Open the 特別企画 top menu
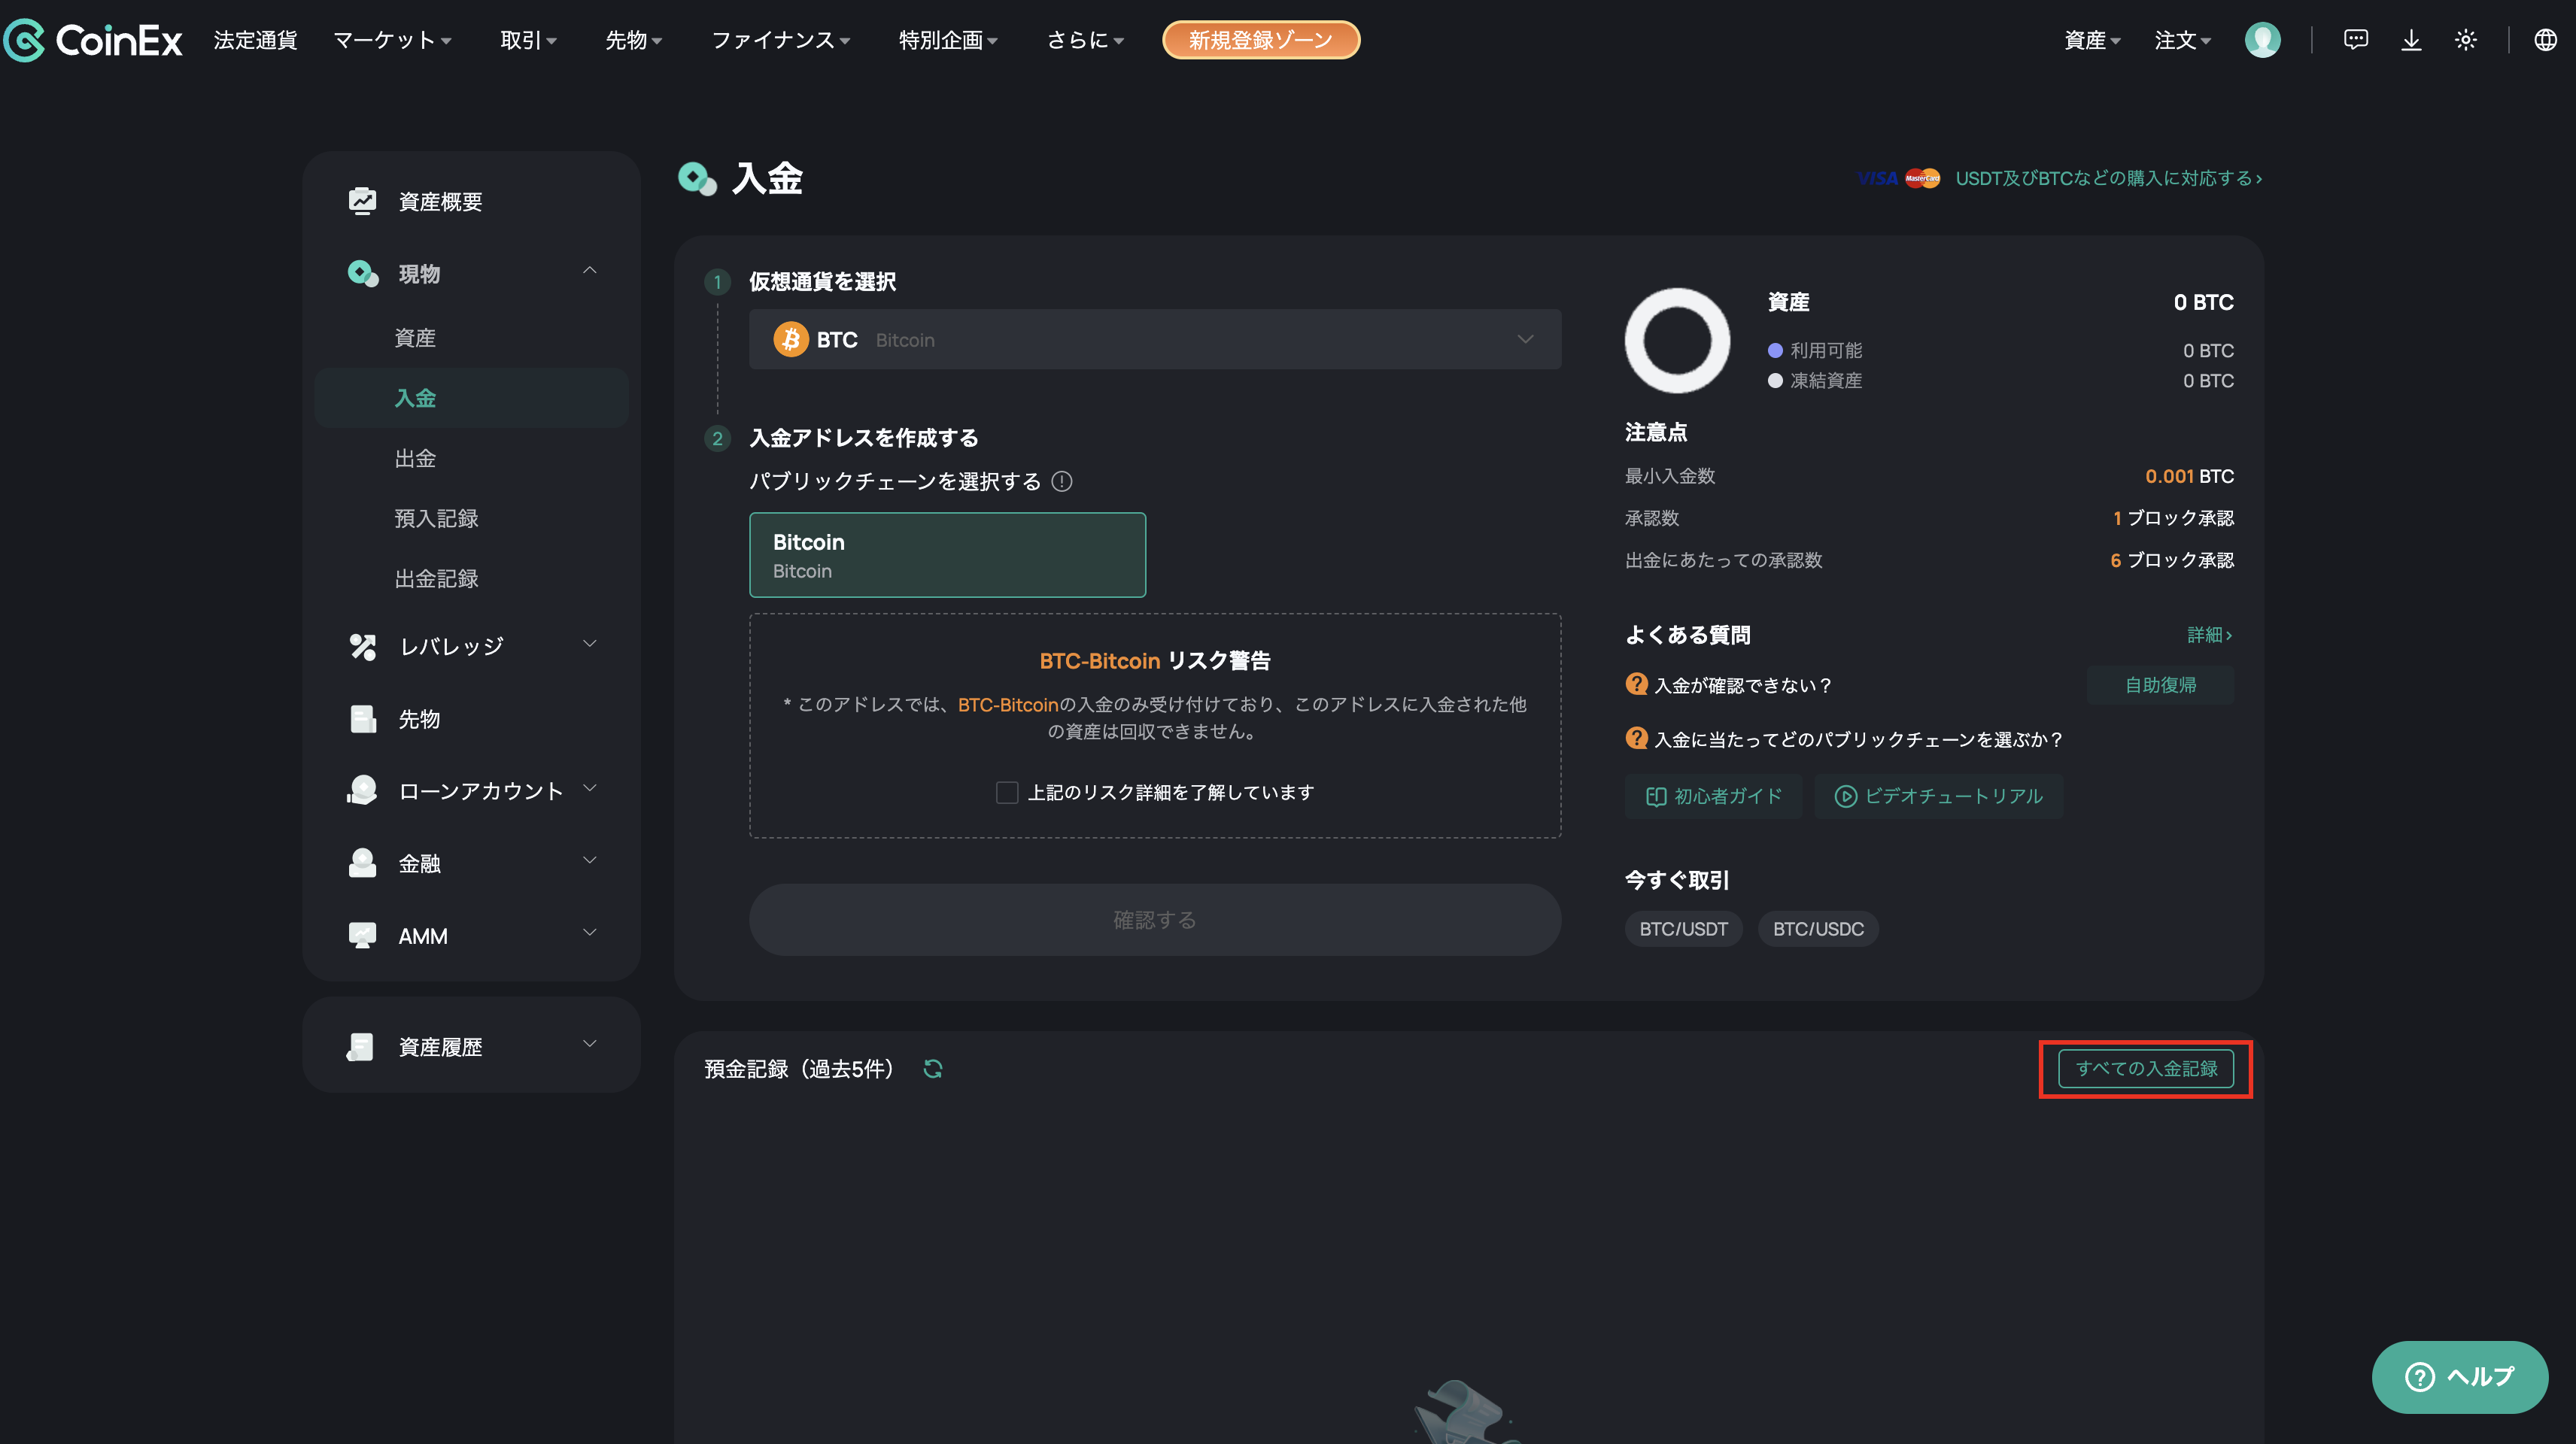This screenshot has height=1444, width=2576. click(948, 40)
